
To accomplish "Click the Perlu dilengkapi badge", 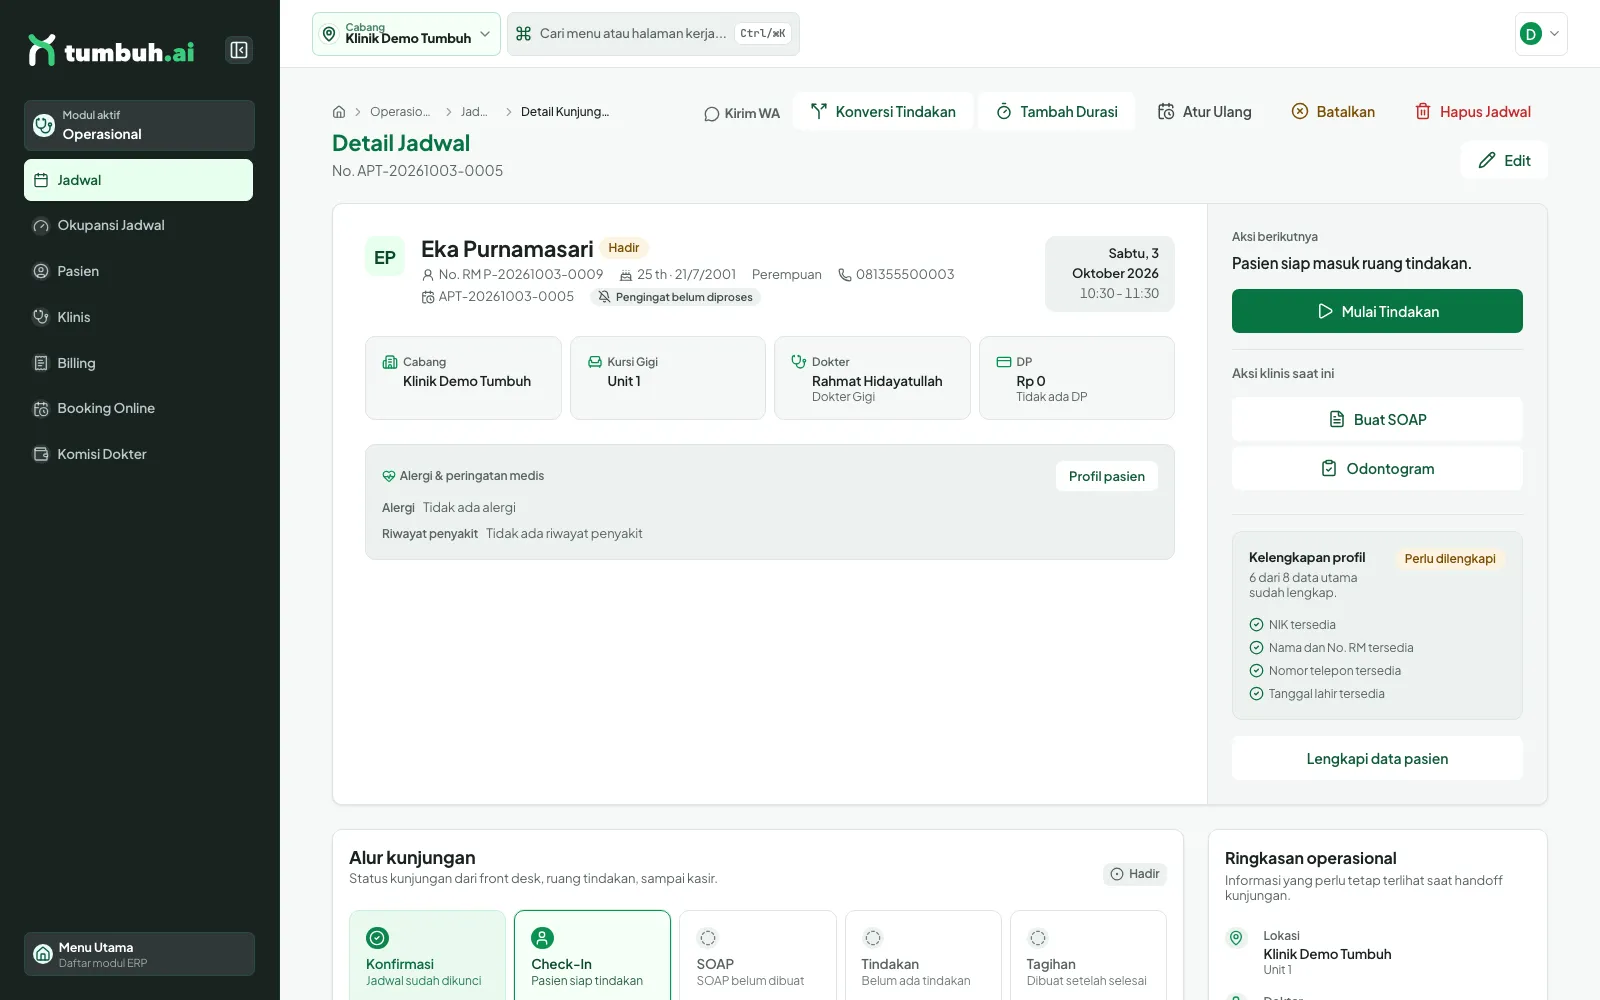I will point(1450,559).
